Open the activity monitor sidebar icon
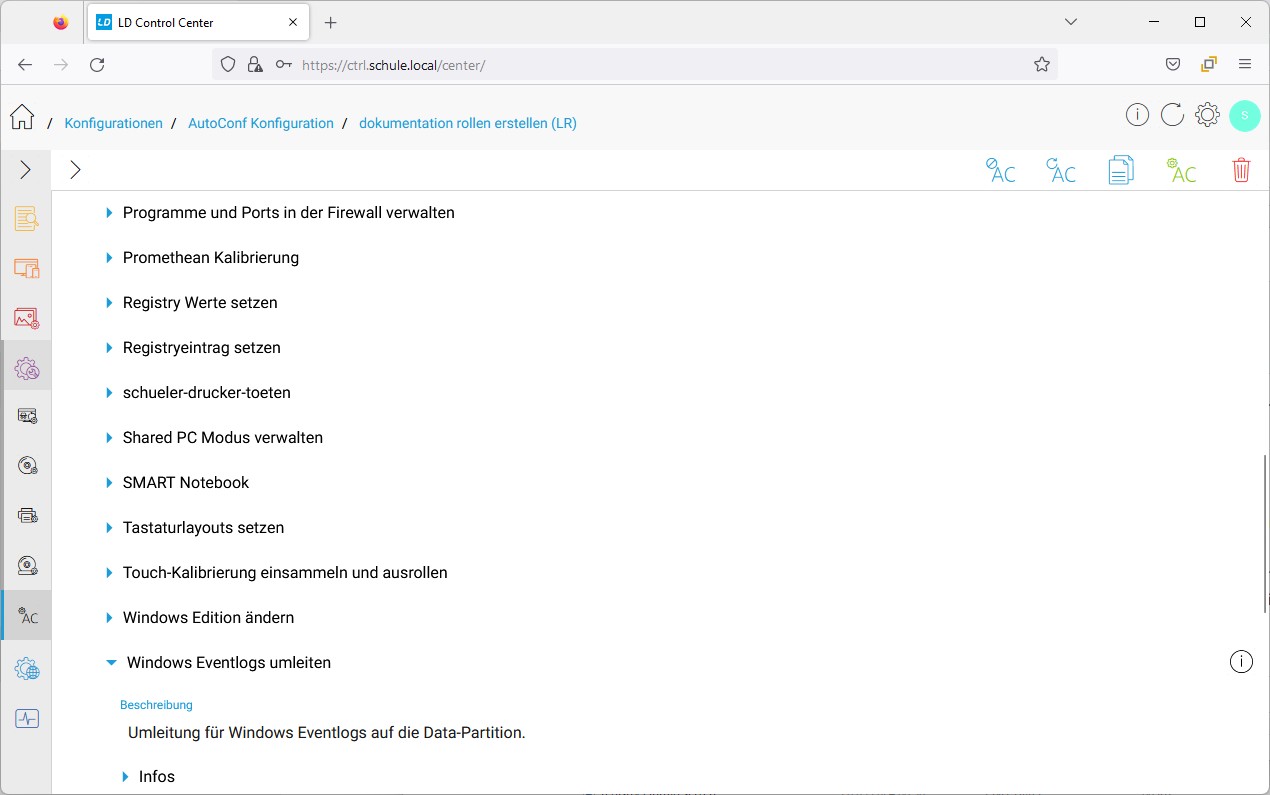The height and width of the screenshot is (795, 1270). (27, 718)
